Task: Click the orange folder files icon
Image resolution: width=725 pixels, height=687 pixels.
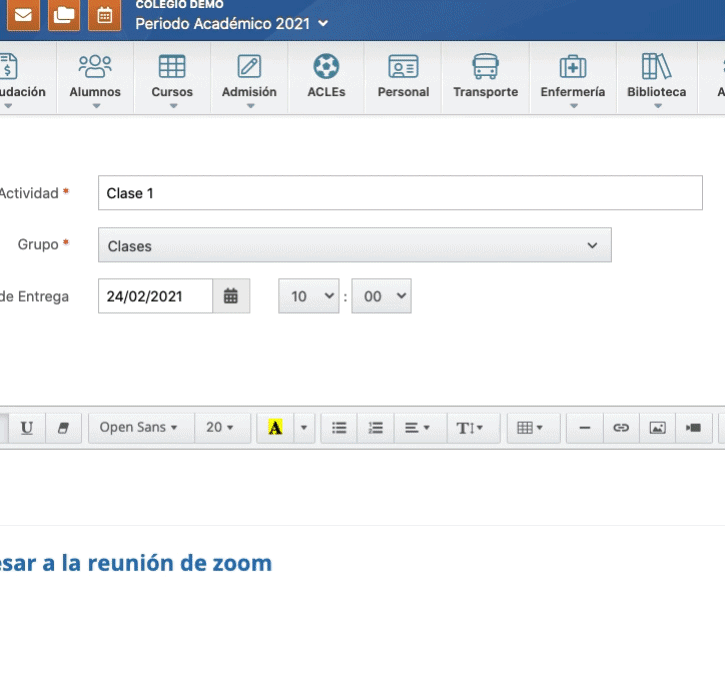Action: click(x=64, y=16)
